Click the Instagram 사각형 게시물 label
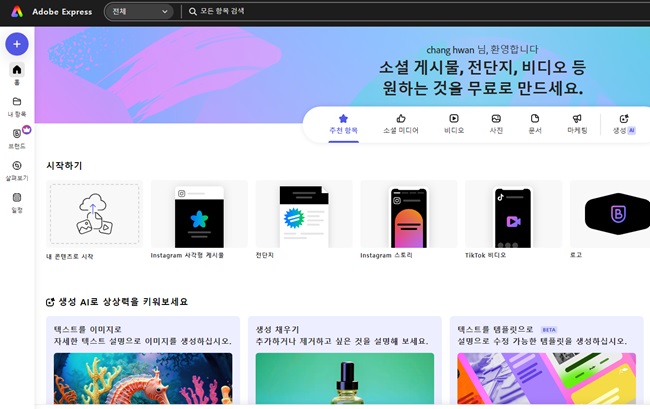 187,255
